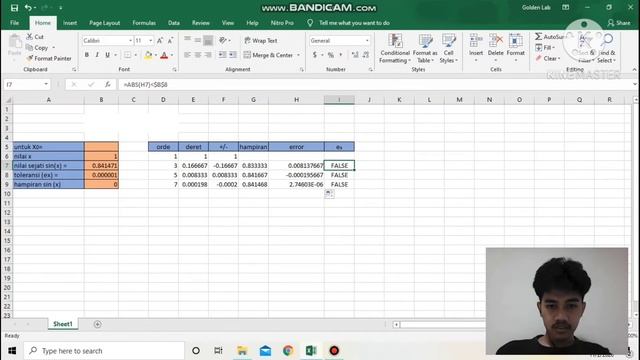
Task: Activate the Format Painter brush
Action: [49, 58]
